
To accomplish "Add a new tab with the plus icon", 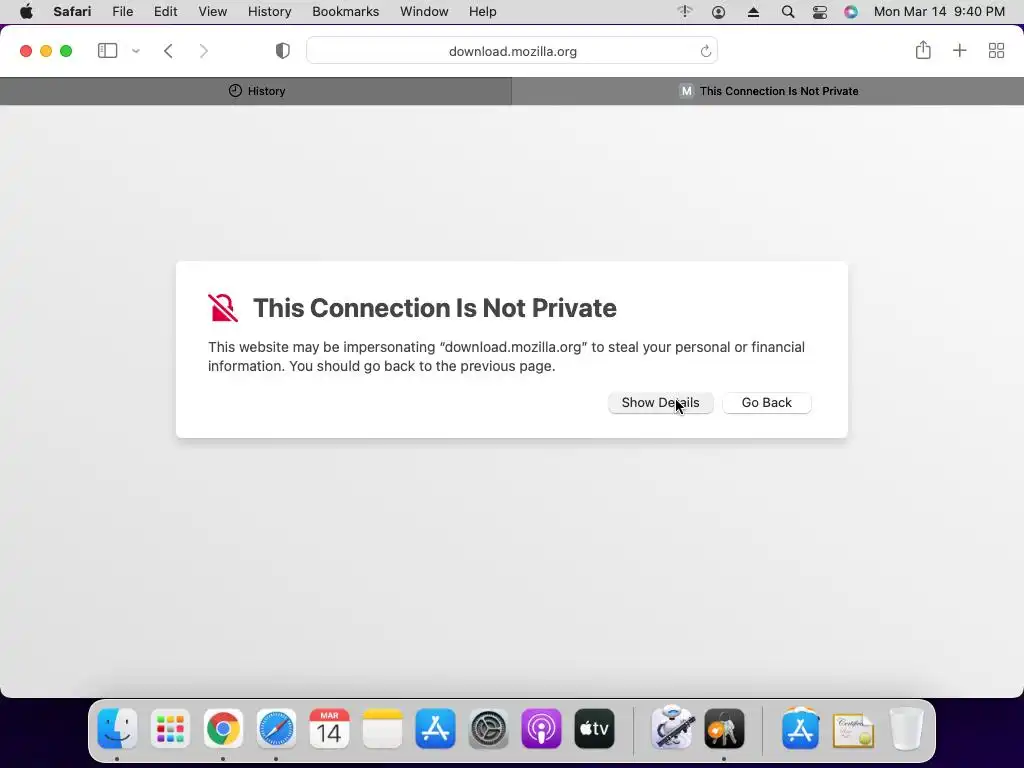I will click(x=959, y=50).
